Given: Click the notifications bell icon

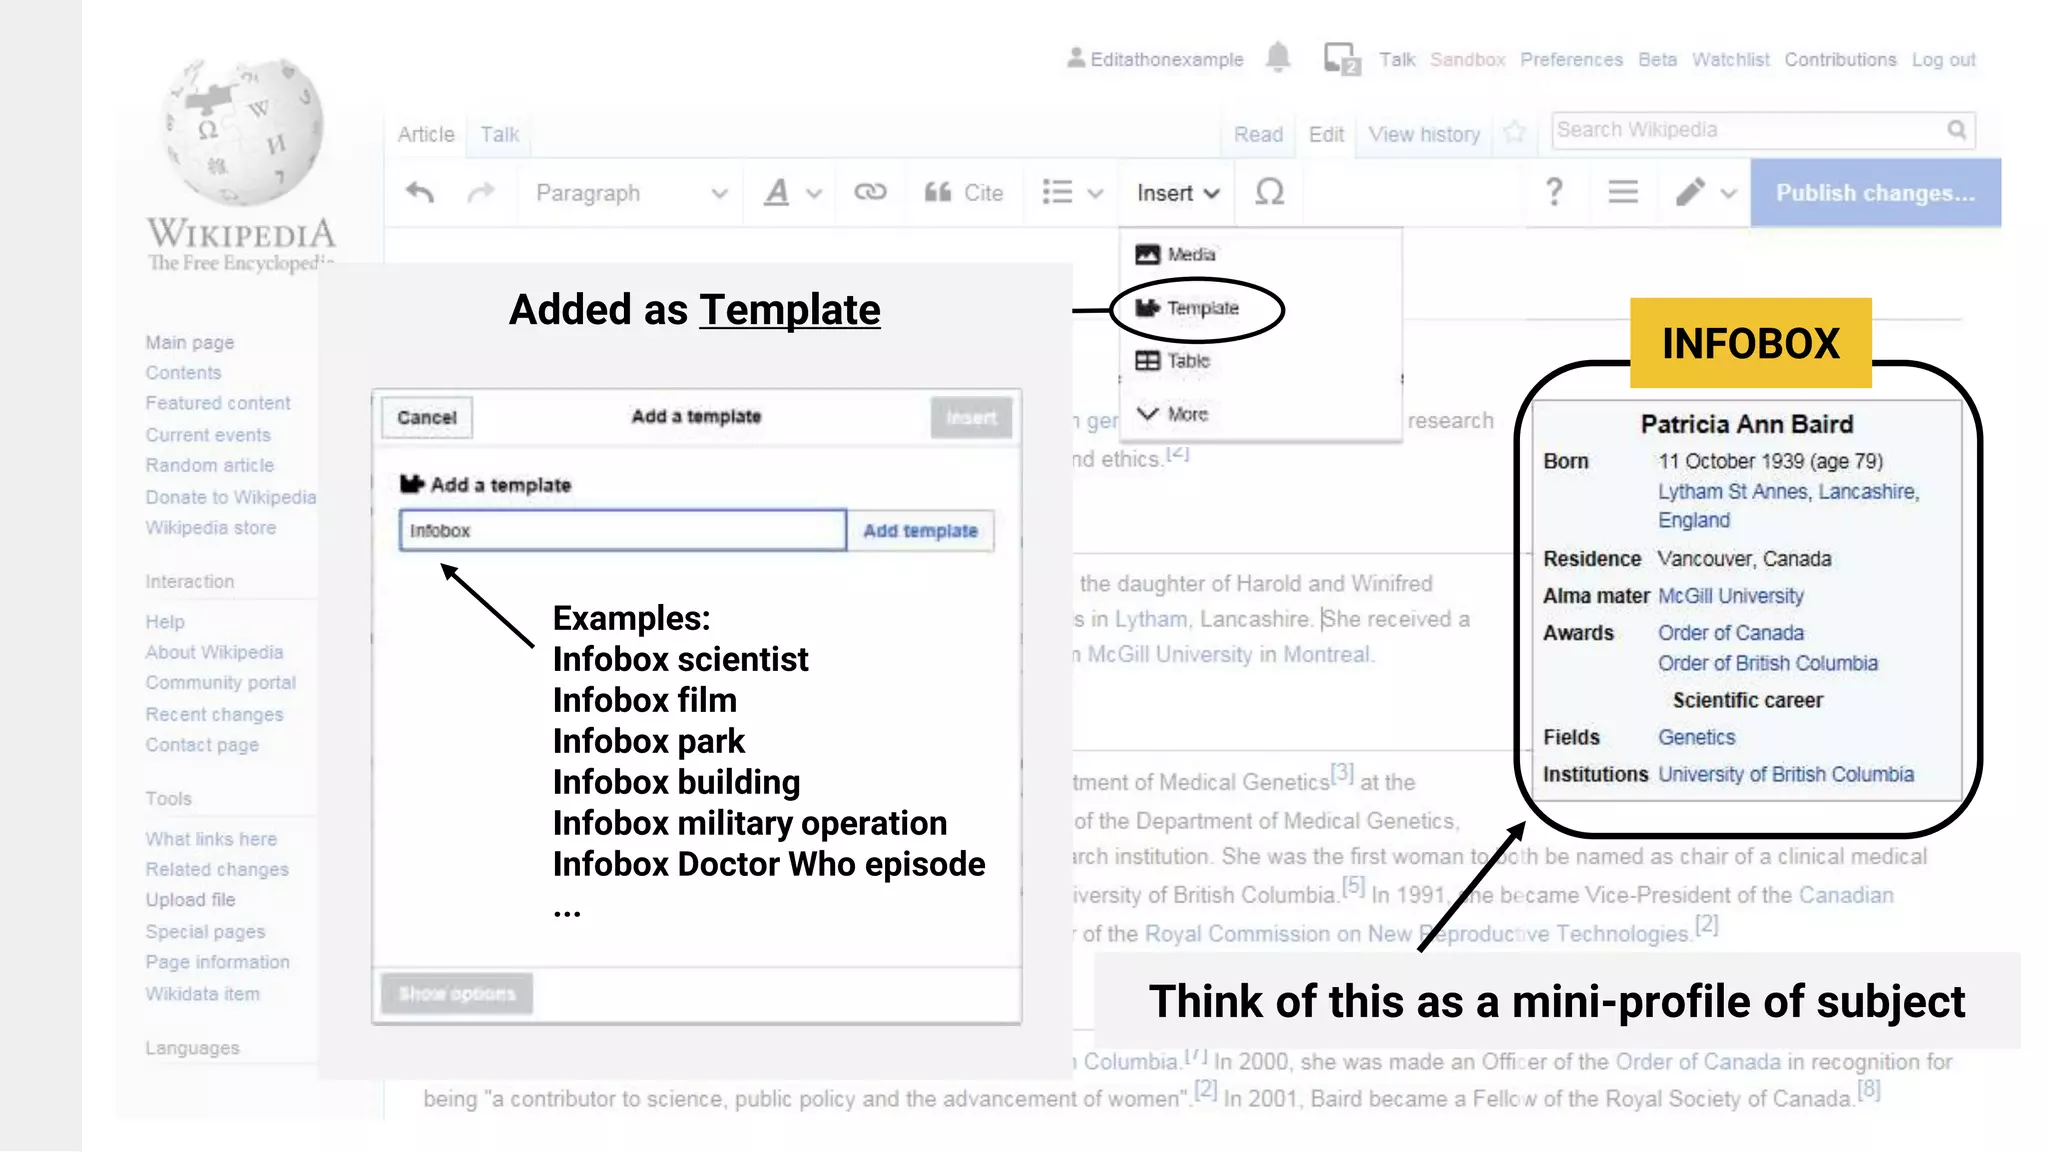Looking at the screenshot, I should coord(1278,57).
